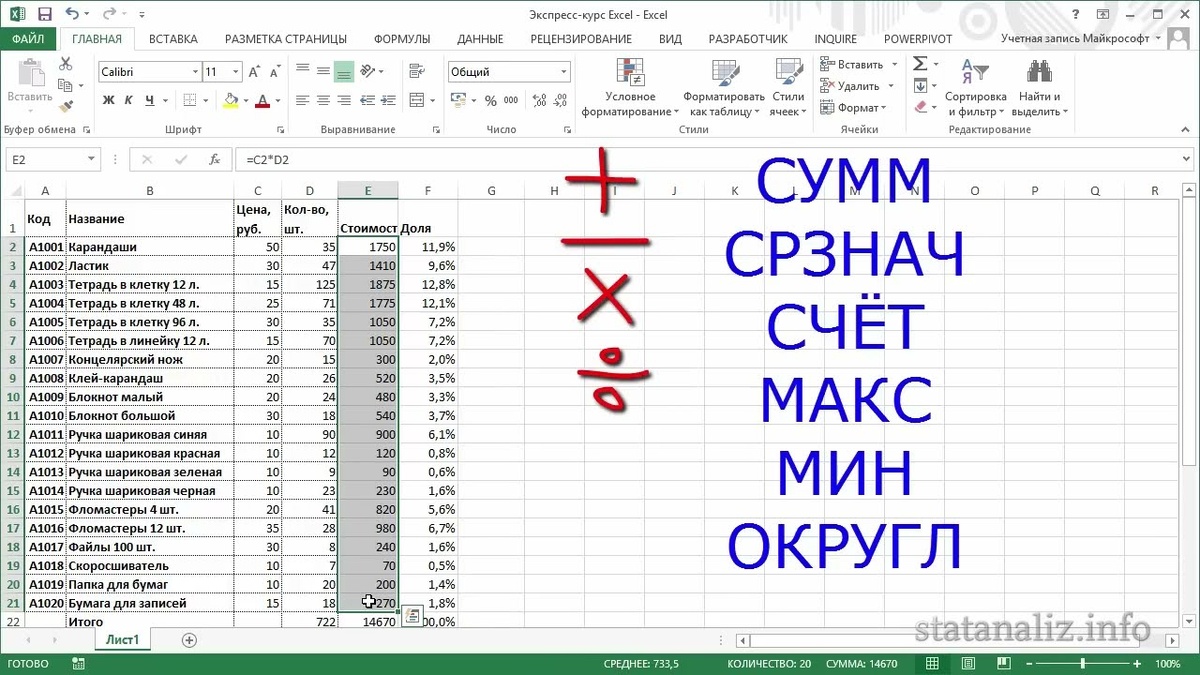Click the Вставить (Paste) button

[x=29, y=80]
